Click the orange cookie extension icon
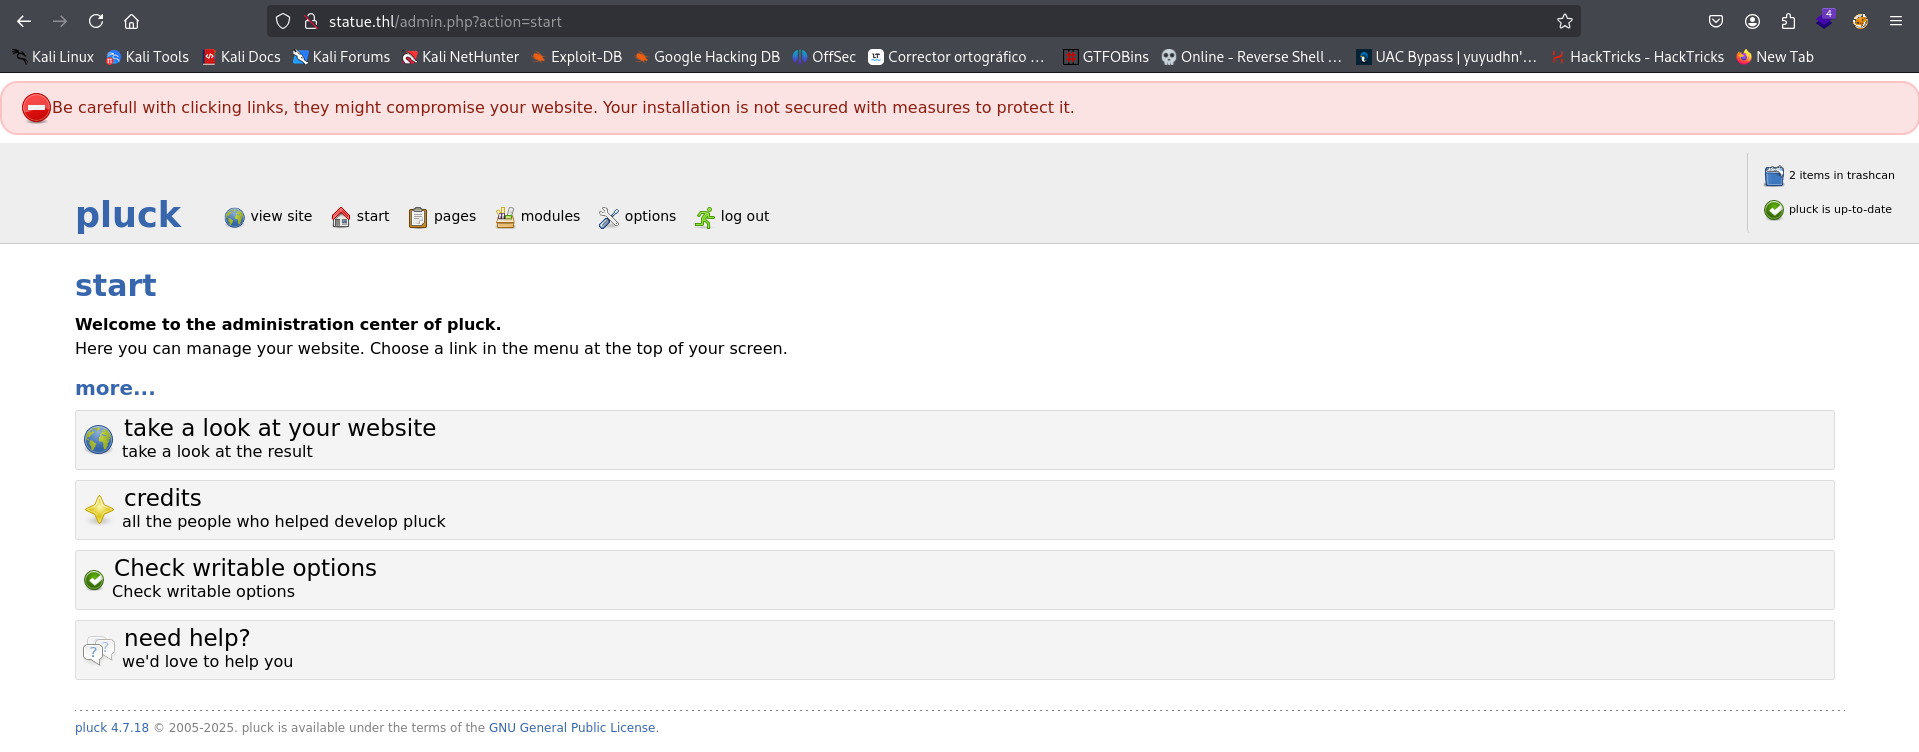This screenshot has width=1919, height=752. tap(1860, 21)
